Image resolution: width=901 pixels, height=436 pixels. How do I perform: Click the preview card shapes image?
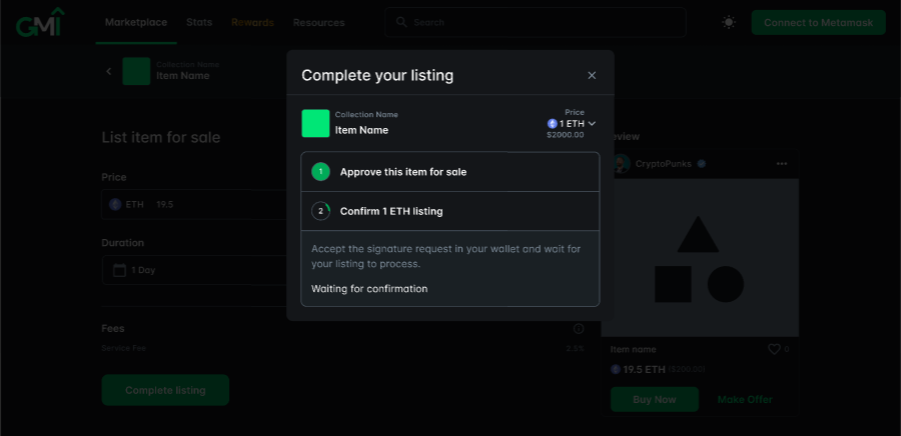coord(700,257)
